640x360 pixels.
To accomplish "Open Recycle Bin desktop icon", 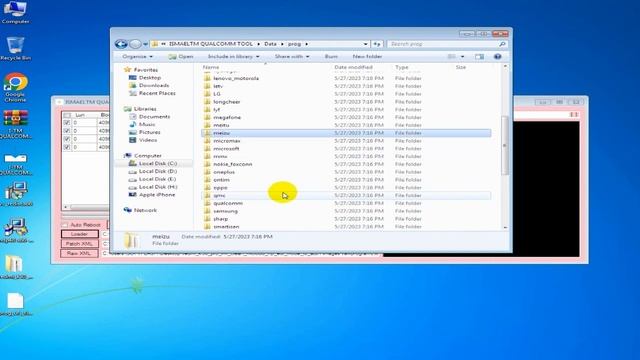I will [15, 48].
